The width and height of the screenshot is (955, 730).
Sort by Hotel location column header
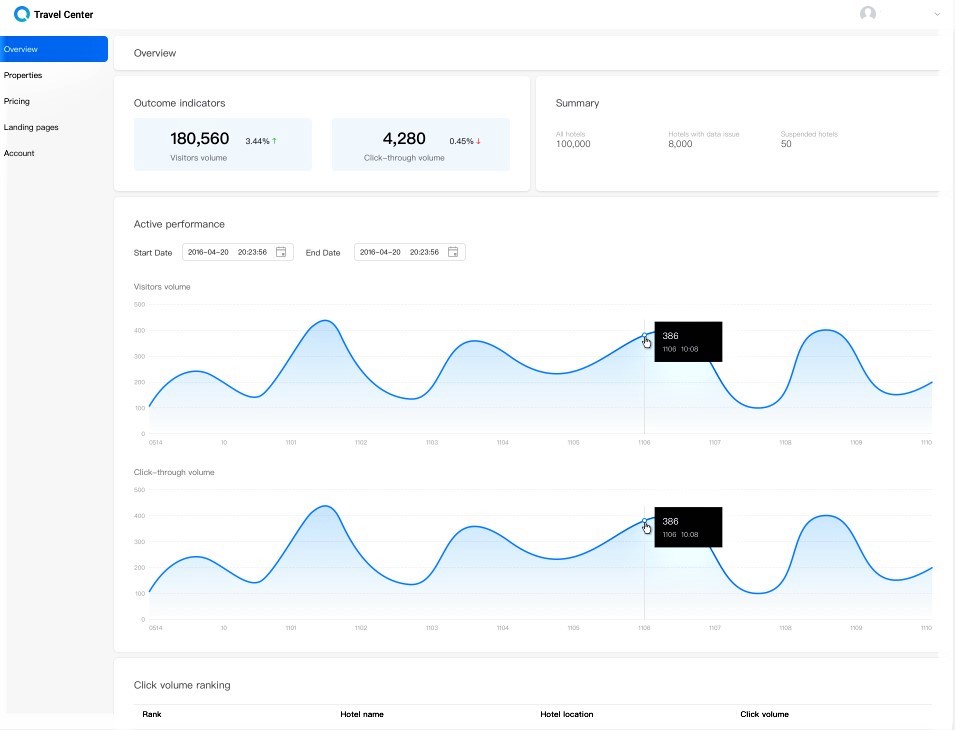(566, 714)
